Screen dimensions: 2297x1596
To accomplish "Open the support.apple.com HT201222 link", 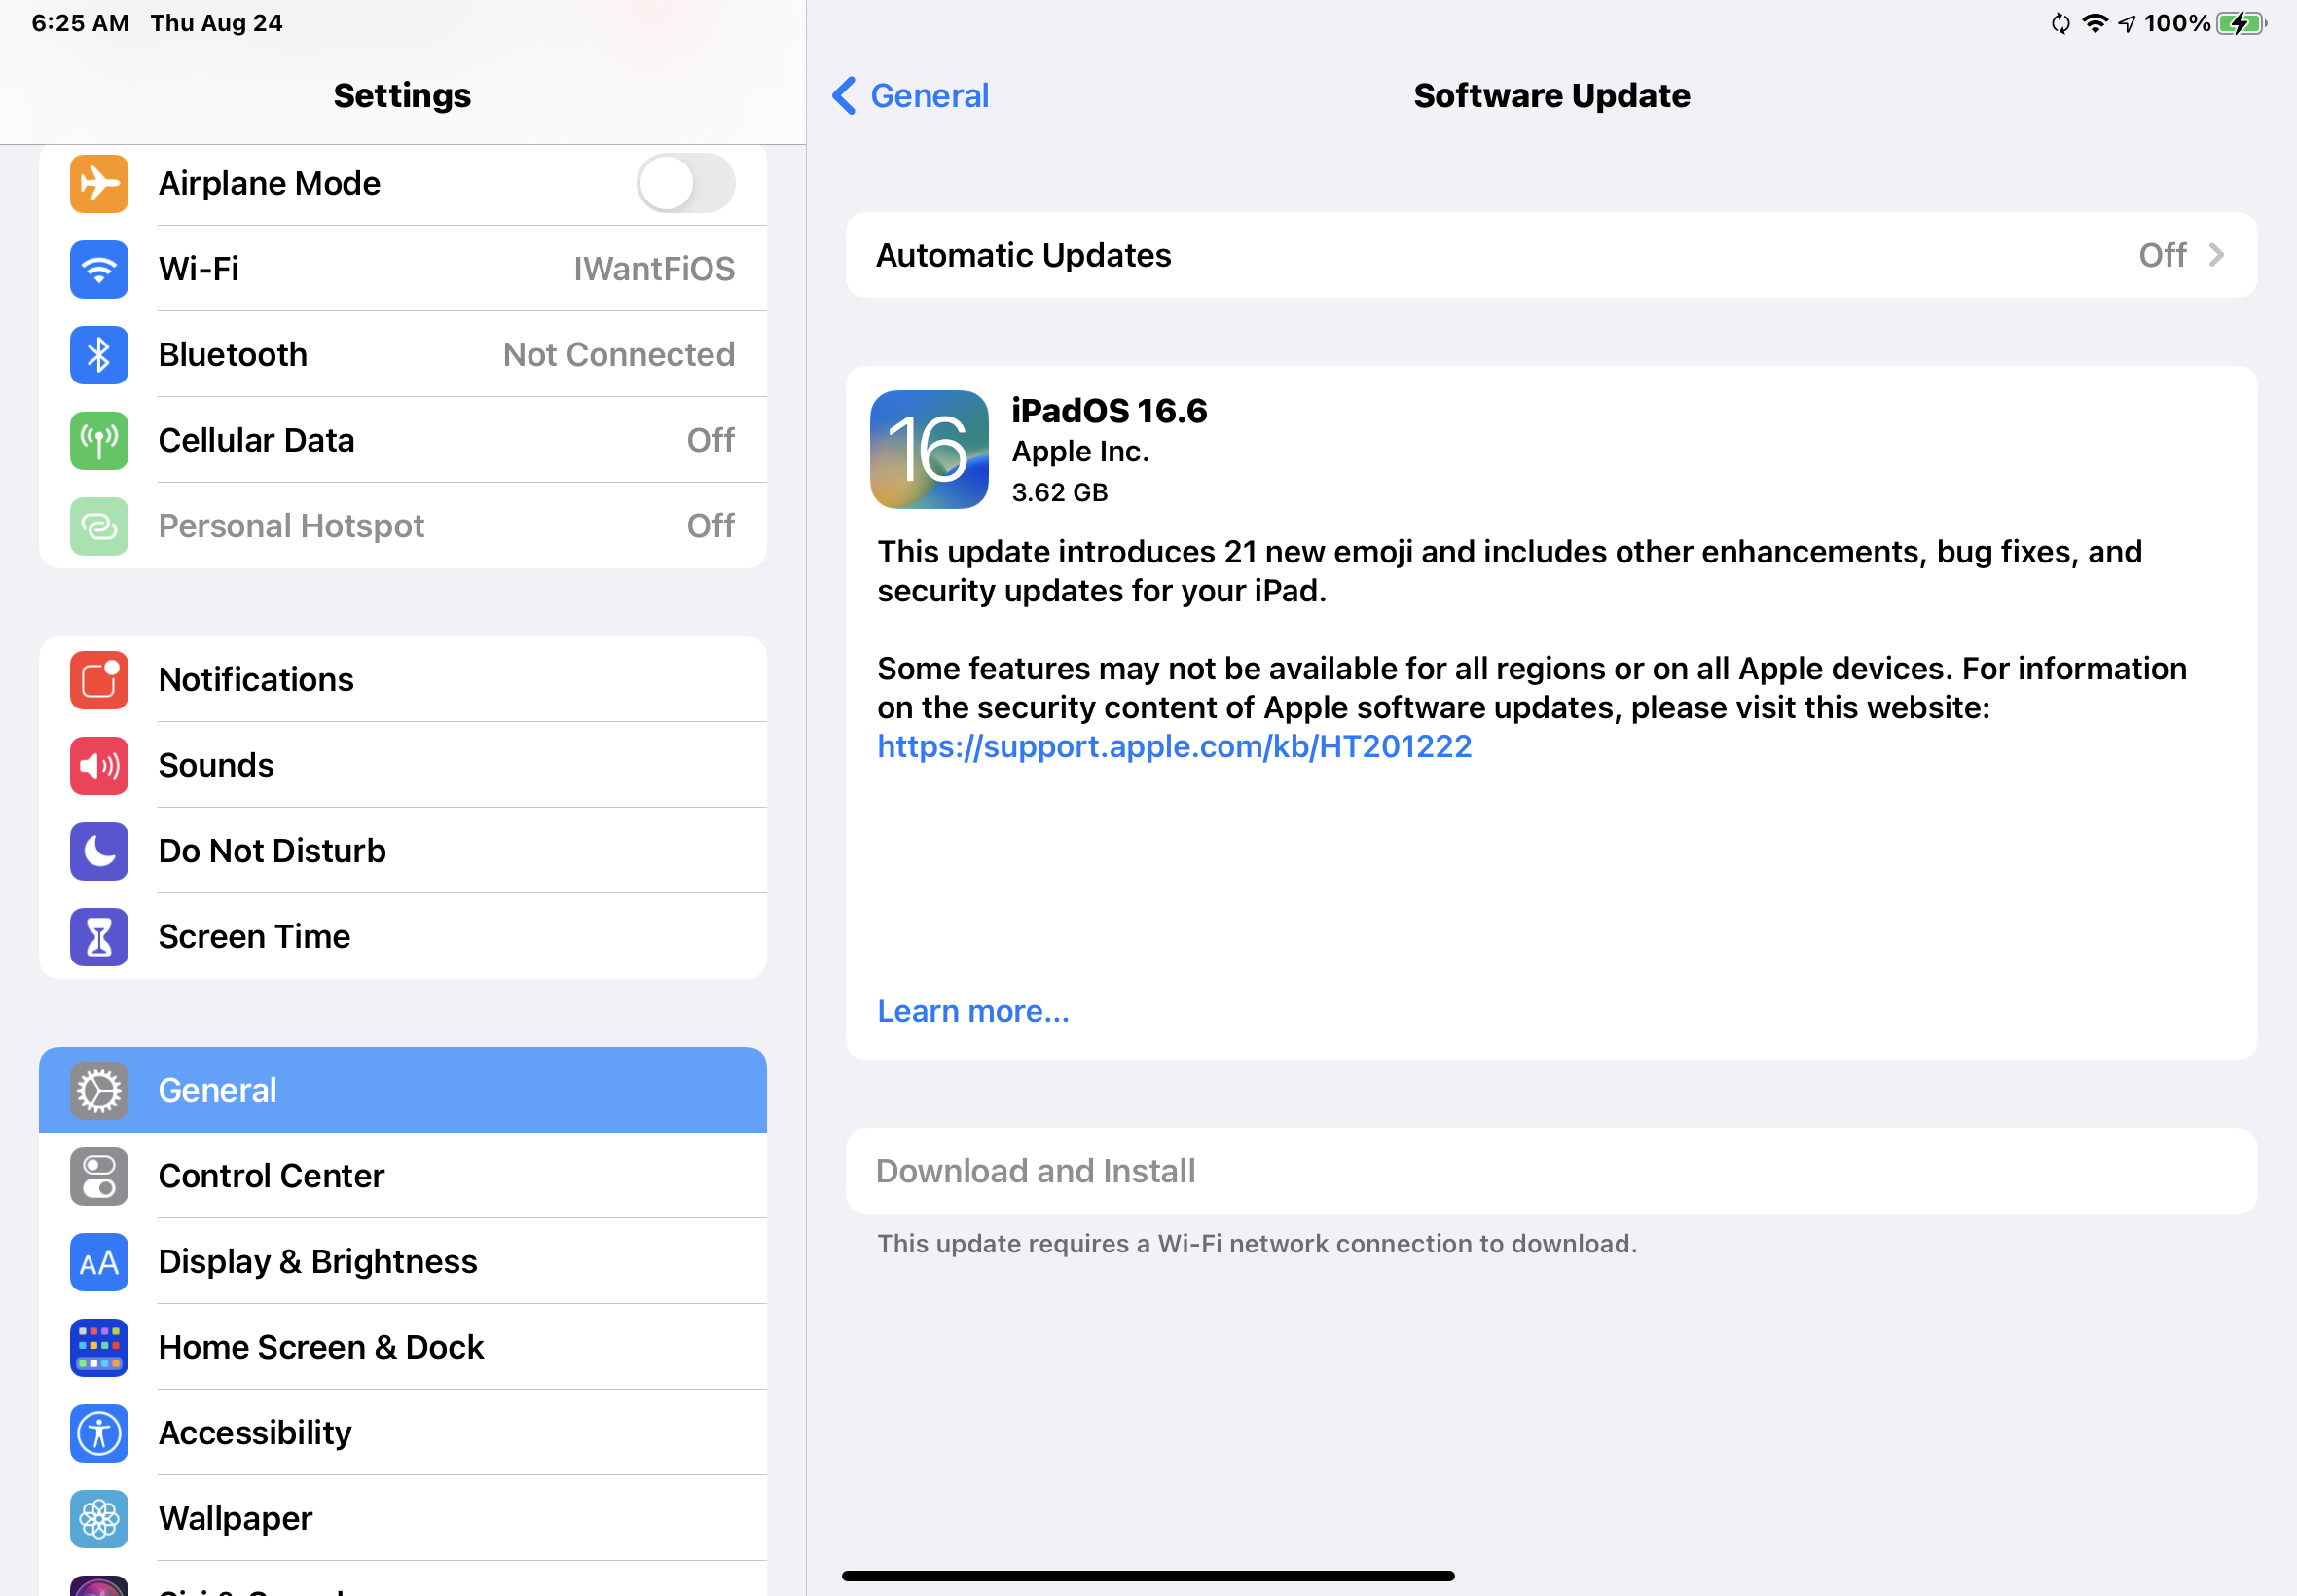I will tap(1174, 747).
